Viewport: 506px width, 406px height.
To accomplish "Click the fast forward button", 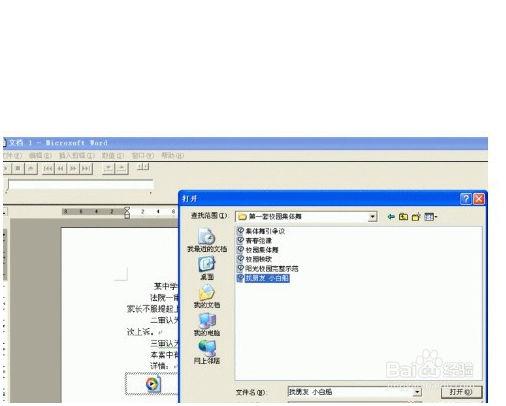I will (73, 169).
